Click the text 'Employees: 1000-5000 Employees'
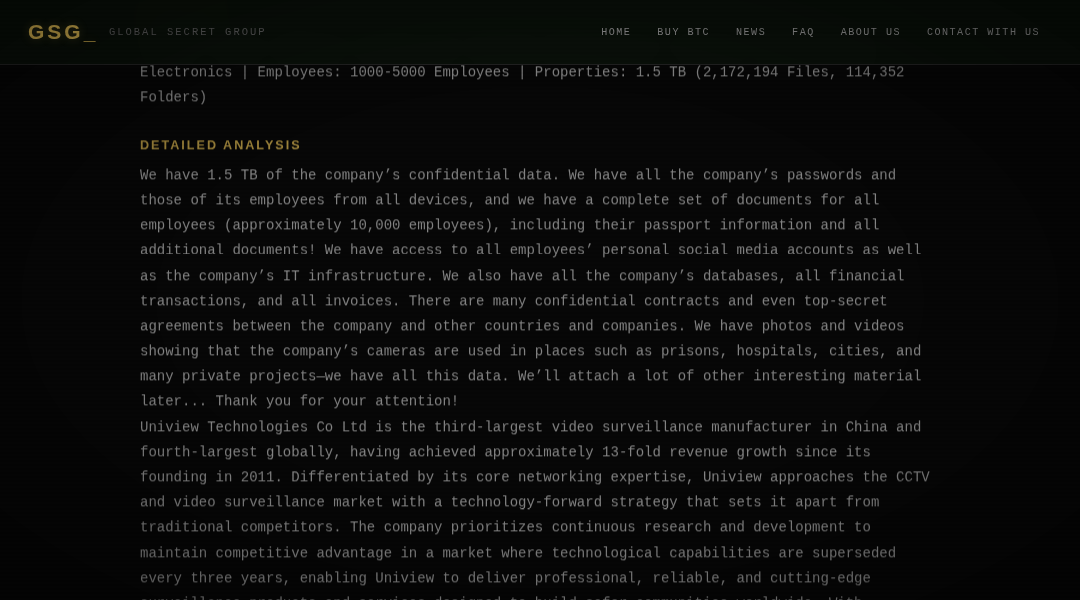 point(383,72)
